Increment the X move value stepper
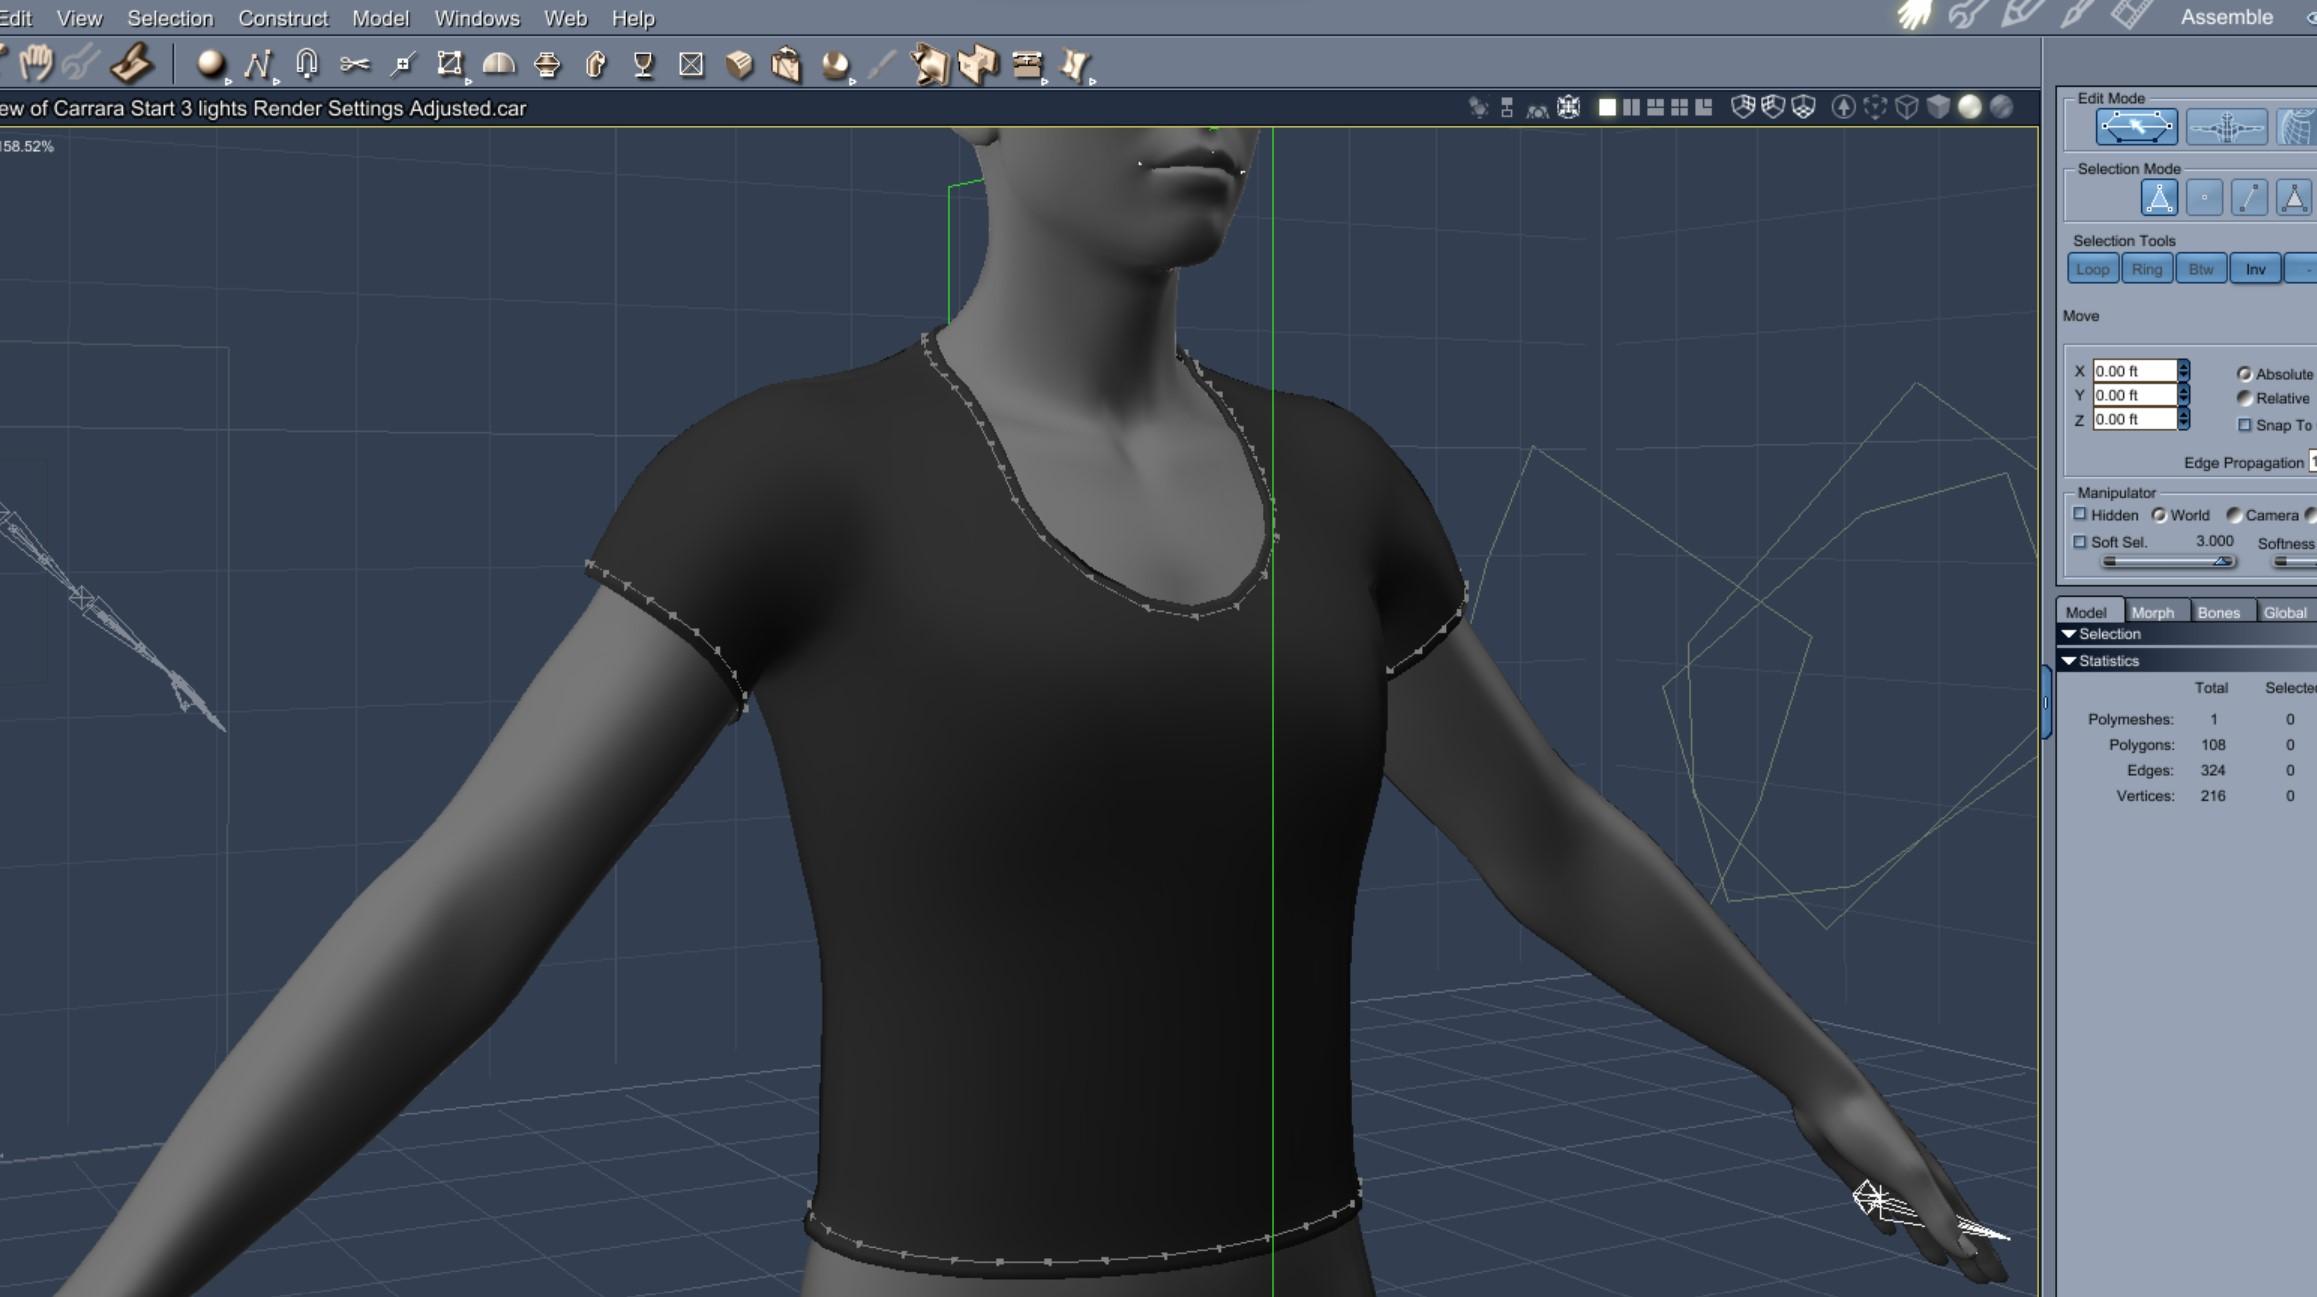The image size is (2317, 1297). point(2184,366)
